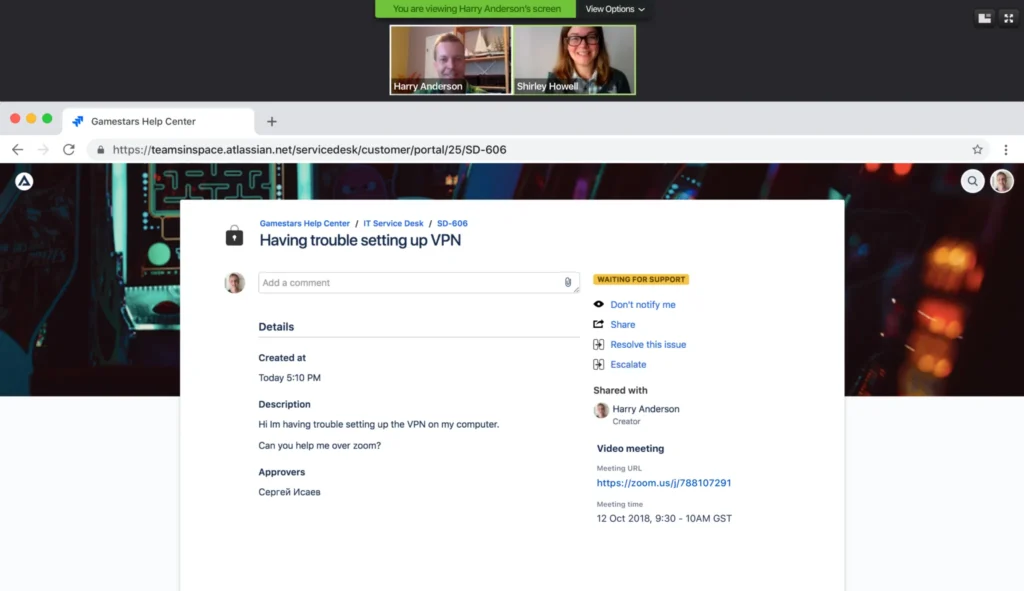Go back in the browser
The width and height of the screenshot is (1024, 591).
point(18,150)
